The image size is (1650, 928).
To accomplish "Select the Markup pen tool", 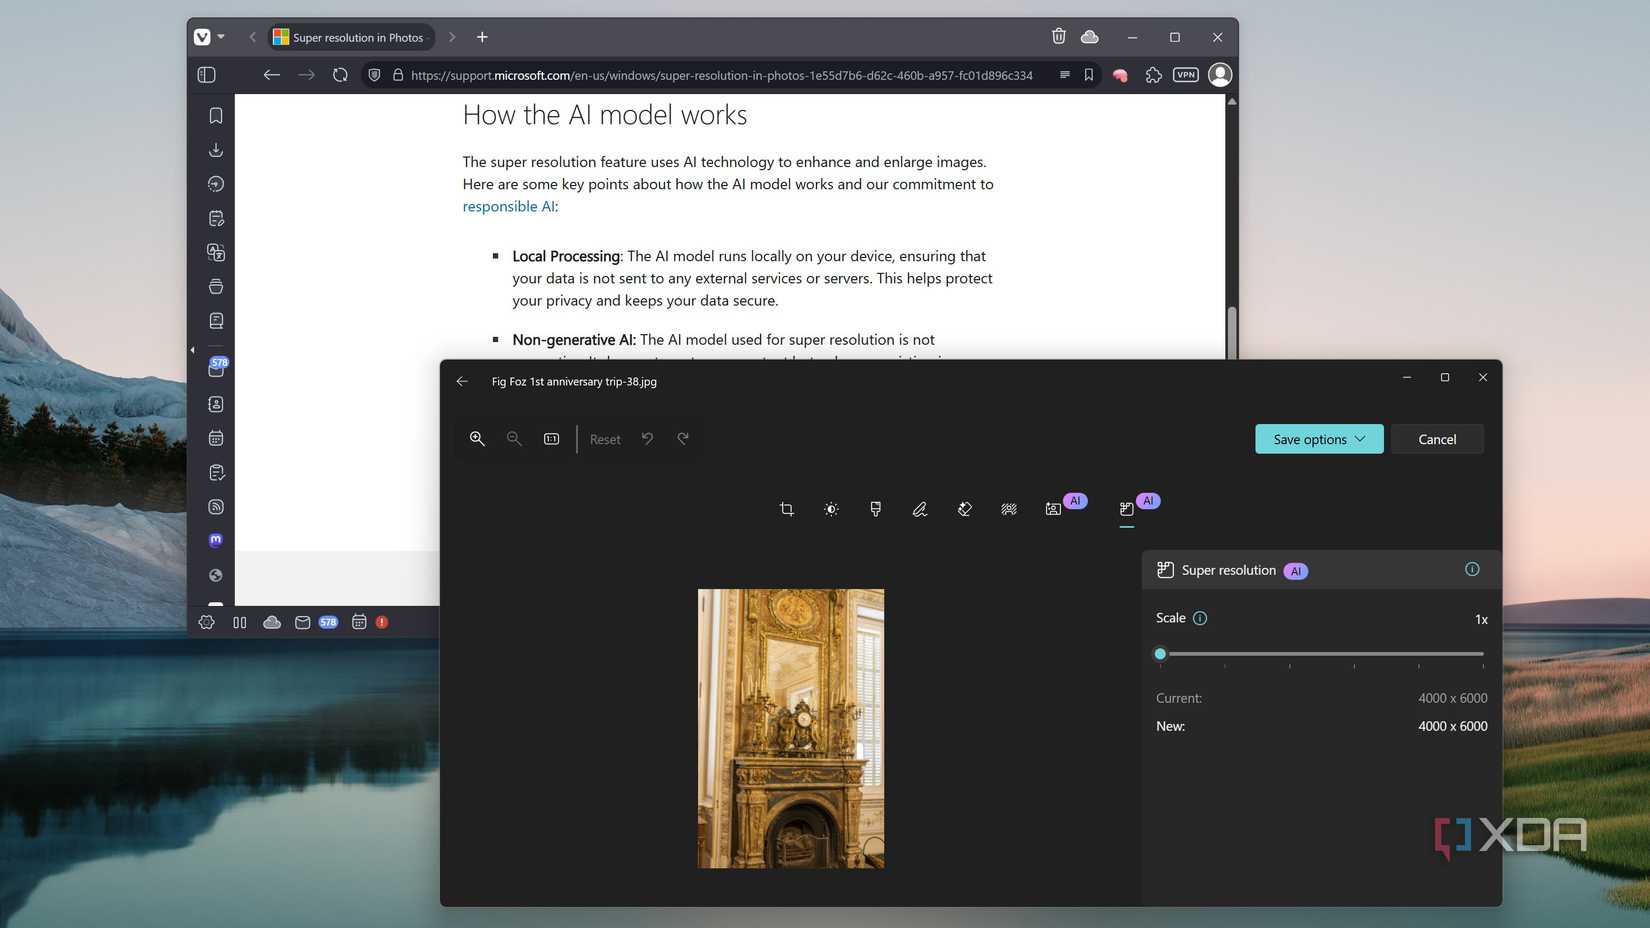I will [920, 509].
